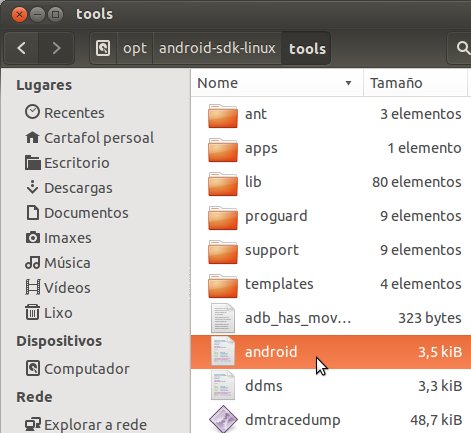Select the proguard folder icon
The image size is (471, 433).
[x=223, y=218]
